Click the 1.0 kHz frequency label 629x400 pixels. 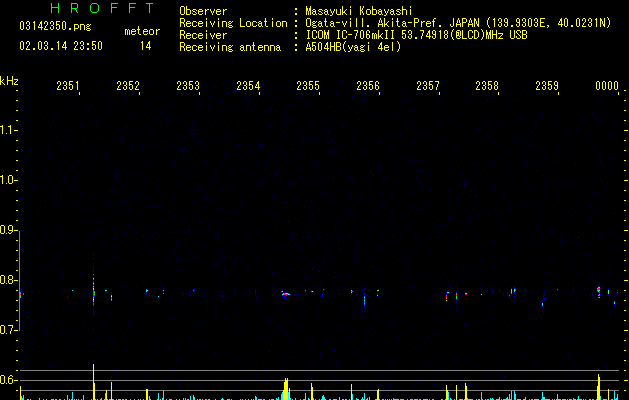click(8, 180)
